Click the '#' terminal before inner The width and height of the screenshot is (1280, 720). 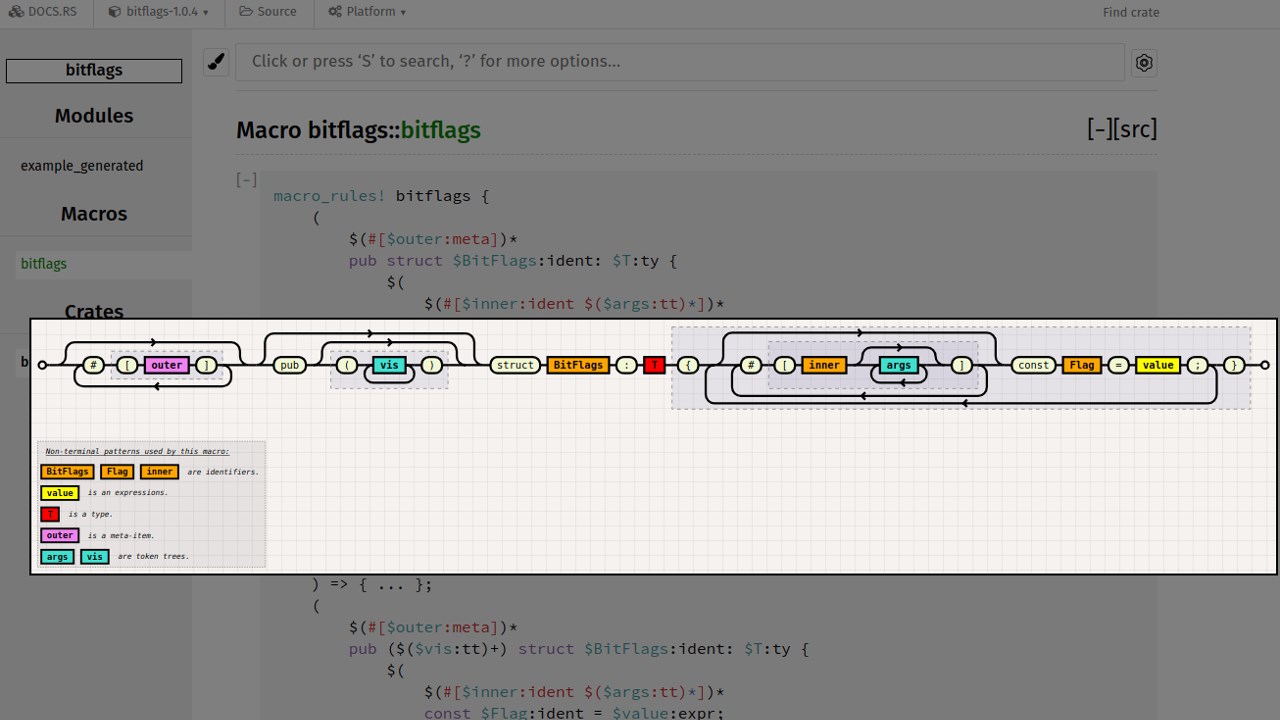[x=751, y=365]
